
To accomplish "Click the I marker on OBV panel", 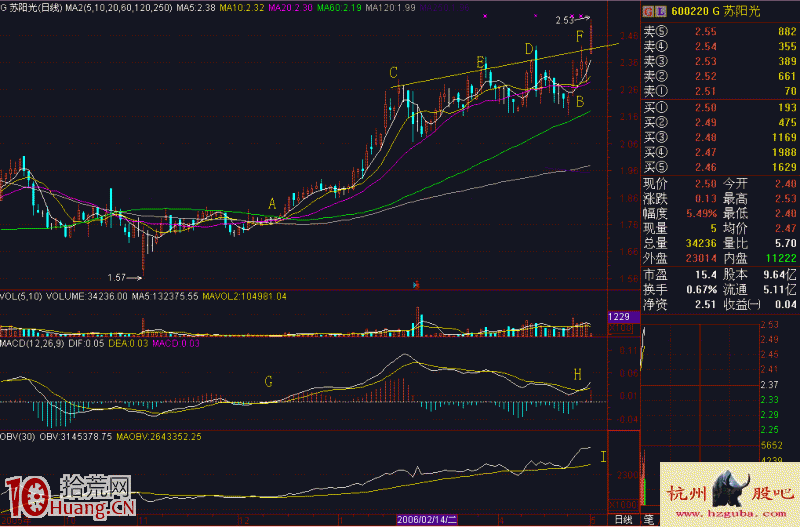I will (x=602, y=457).
